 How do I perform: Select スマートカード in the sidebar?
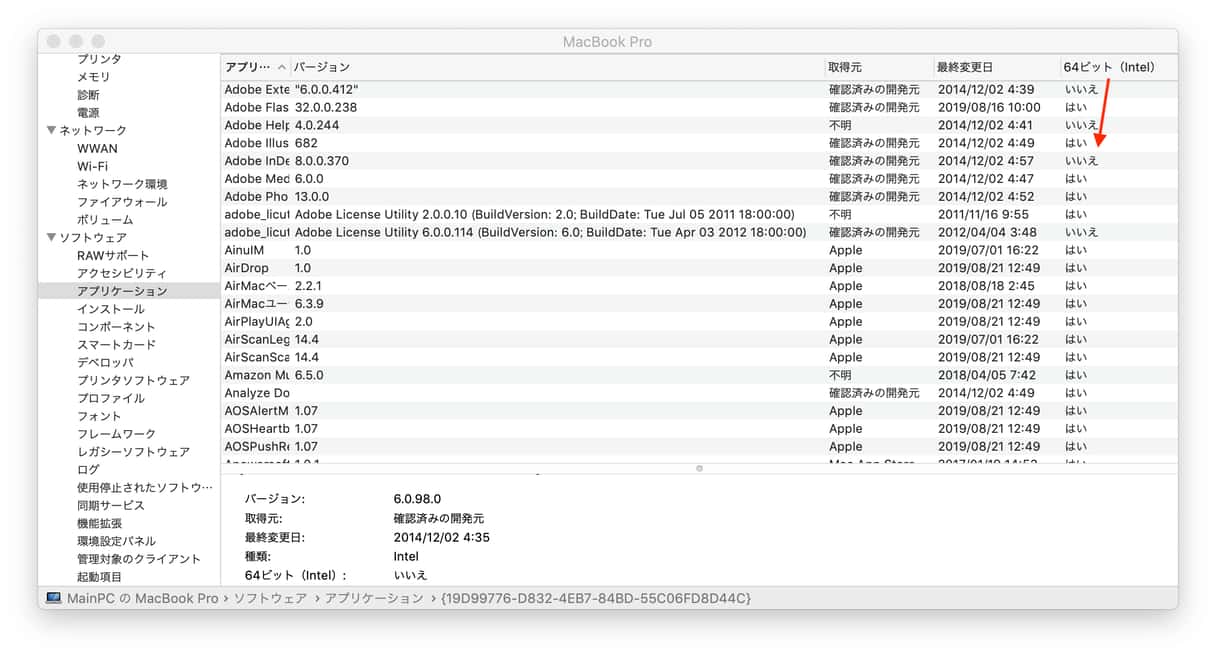click(116, 345)
